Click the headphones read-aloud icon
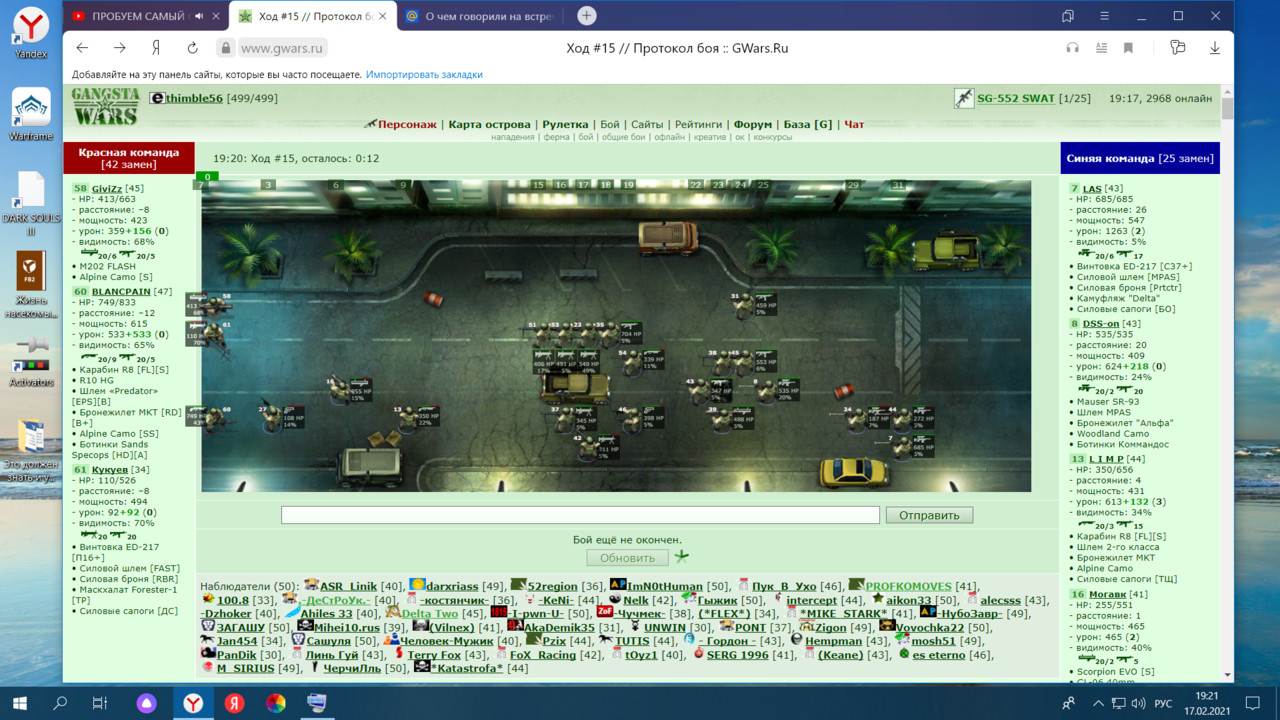 tap(1073, 48)
